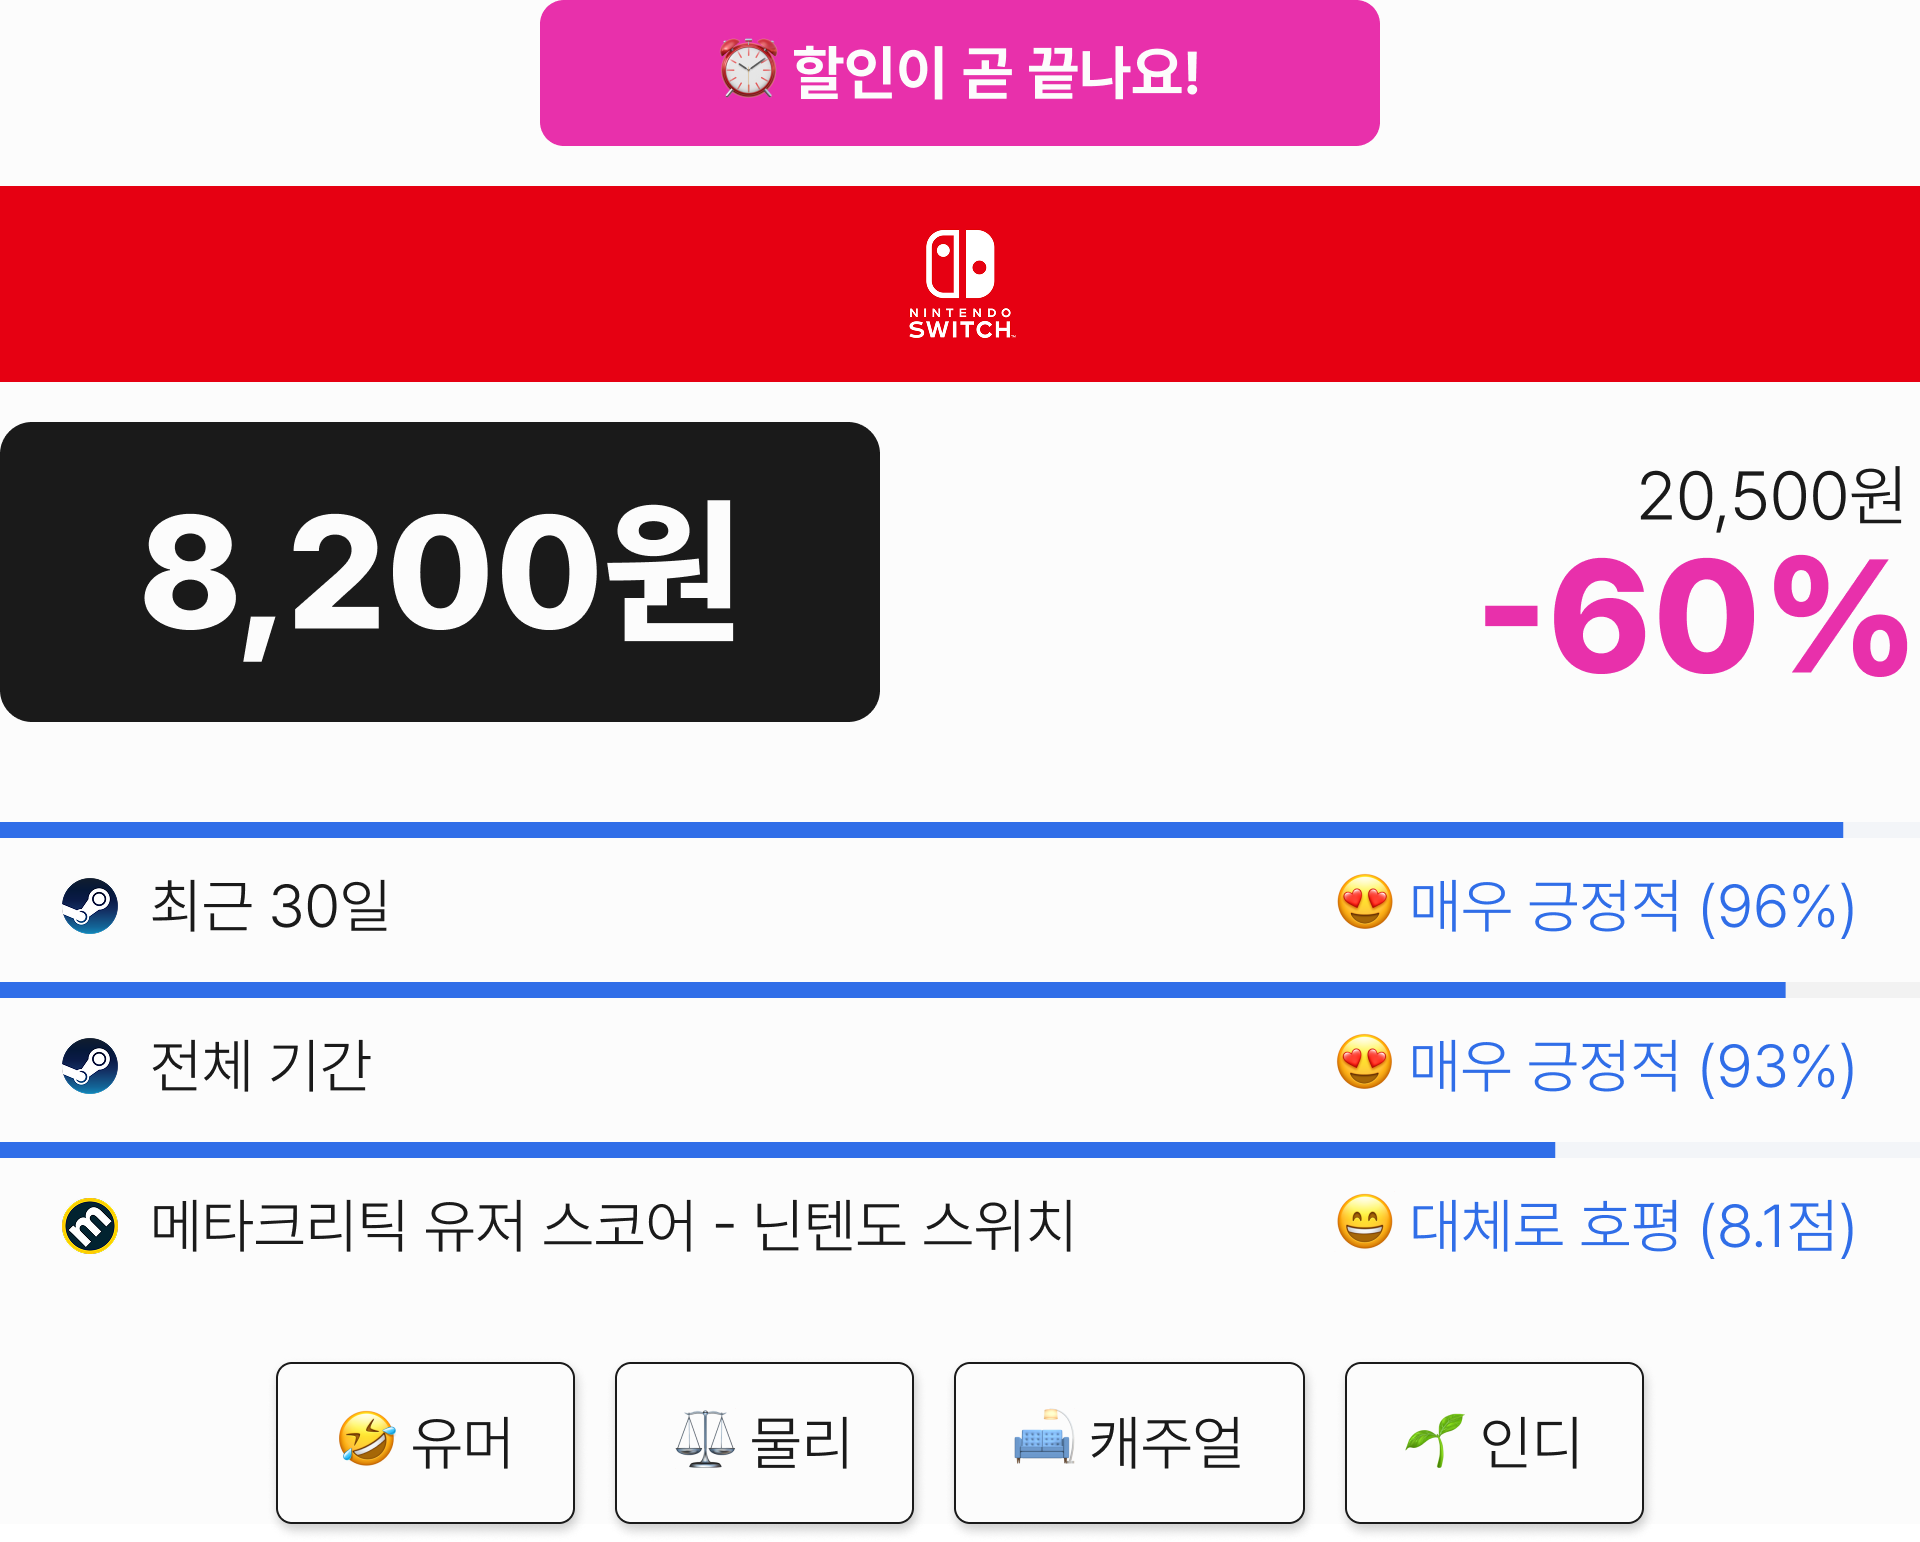
Task: Select the 캐주얼 tag button
Action: click(x=1129, y=1442)
